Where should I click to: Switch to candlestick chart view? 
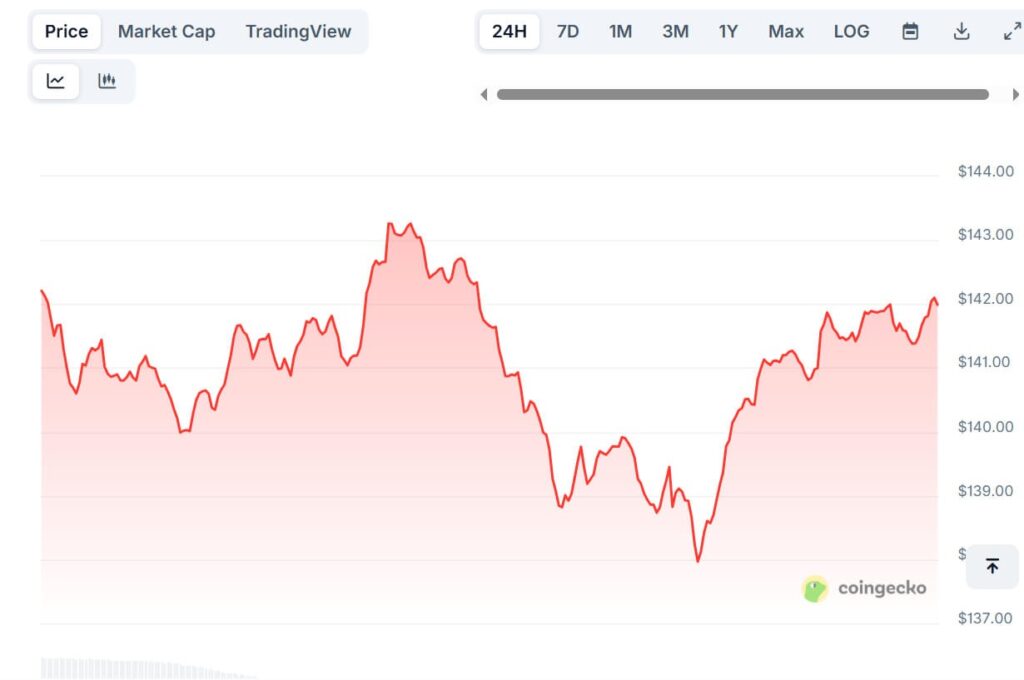pyautogui.click(x=107, y=81)
